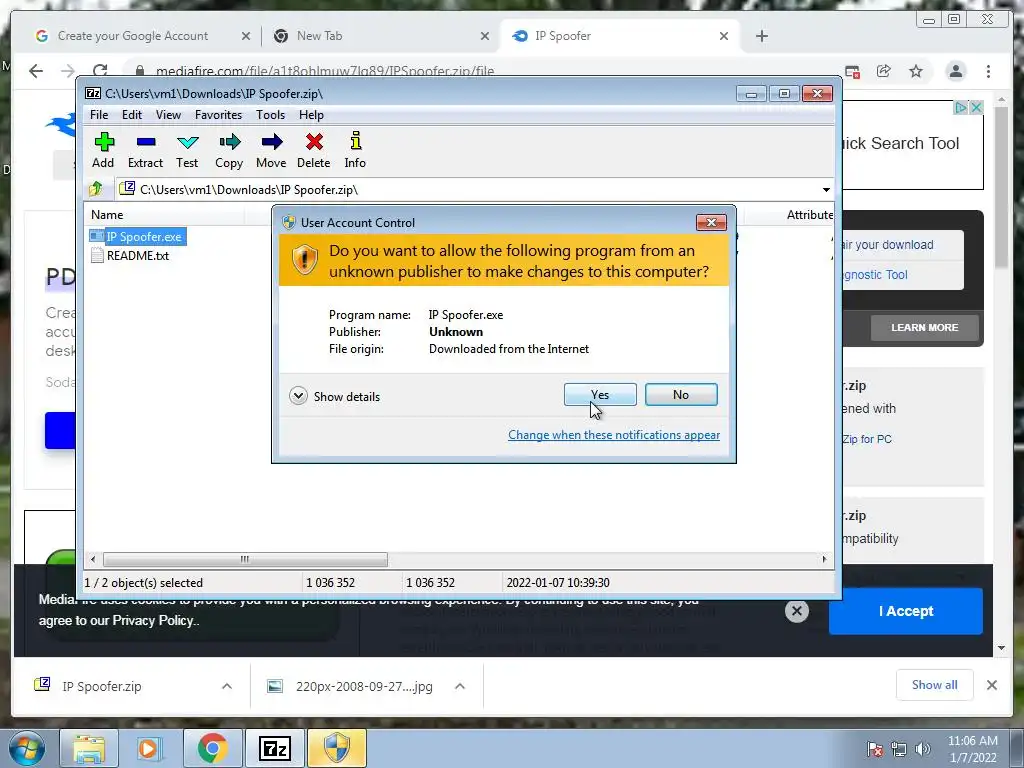This screenshot has width=1024, height=768.
Task: Click the Move toolbar icon
Action: [271, 150]
